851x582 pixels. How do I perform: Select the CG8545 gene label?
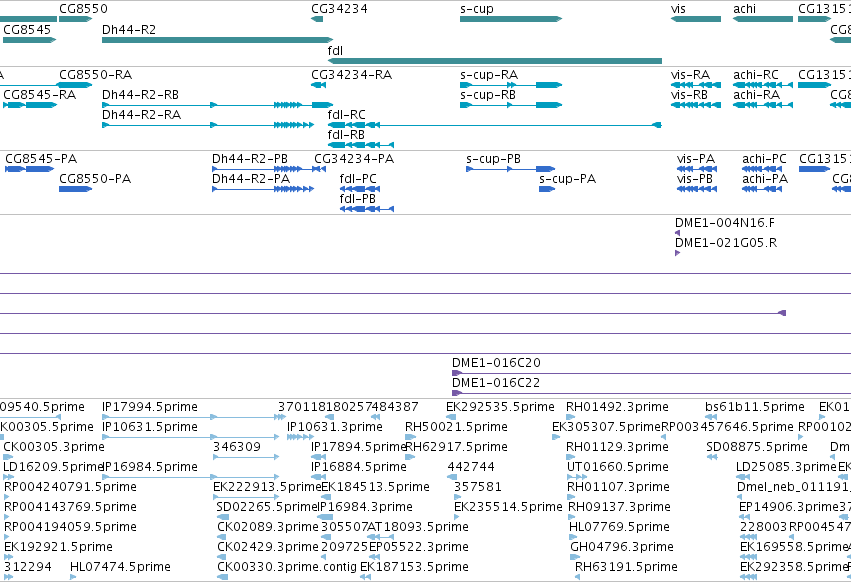point(27,29)
